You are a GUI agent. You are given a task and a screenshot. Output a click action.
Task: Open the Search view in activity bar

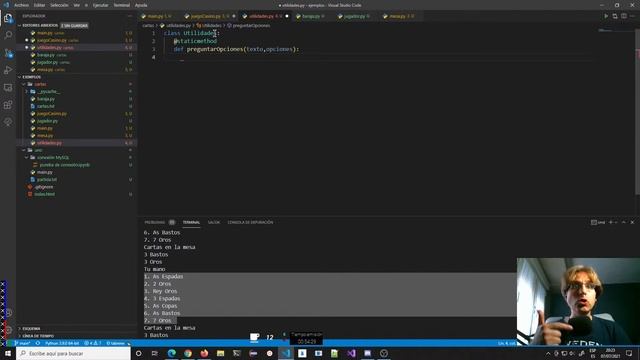[x=8, y=35]
